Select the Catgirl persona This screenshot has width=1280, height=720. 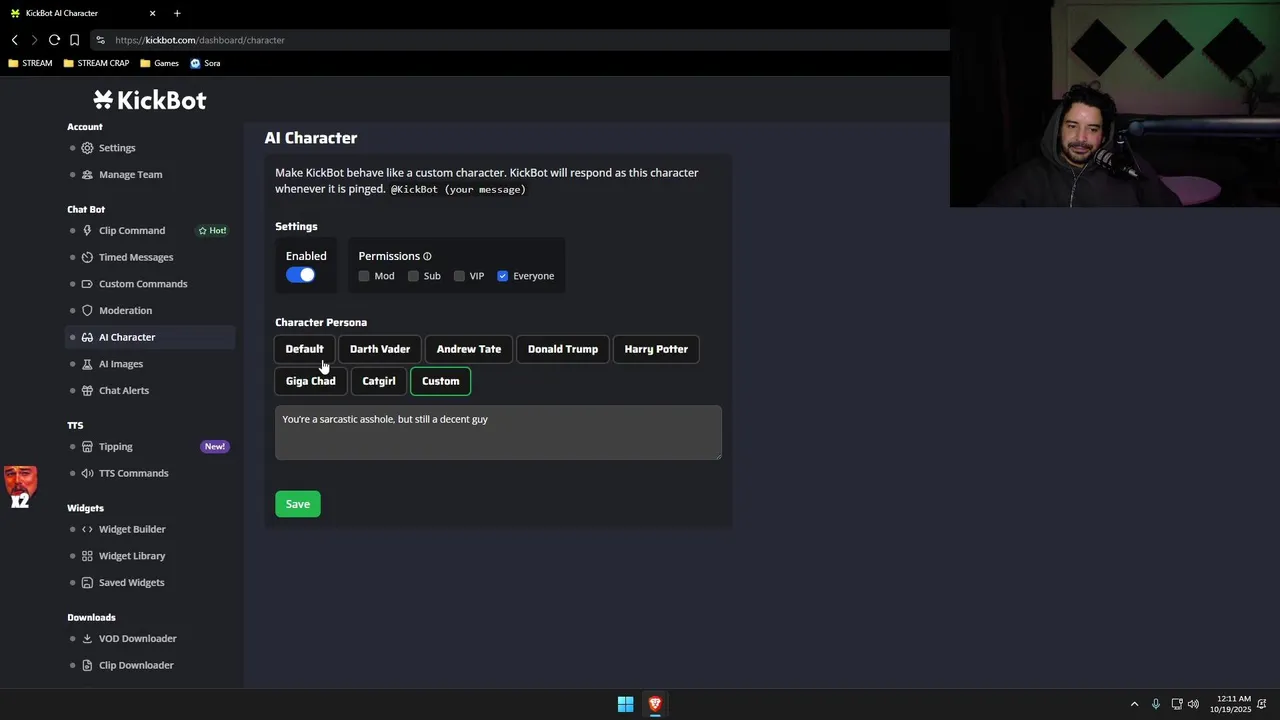[378, 381]
